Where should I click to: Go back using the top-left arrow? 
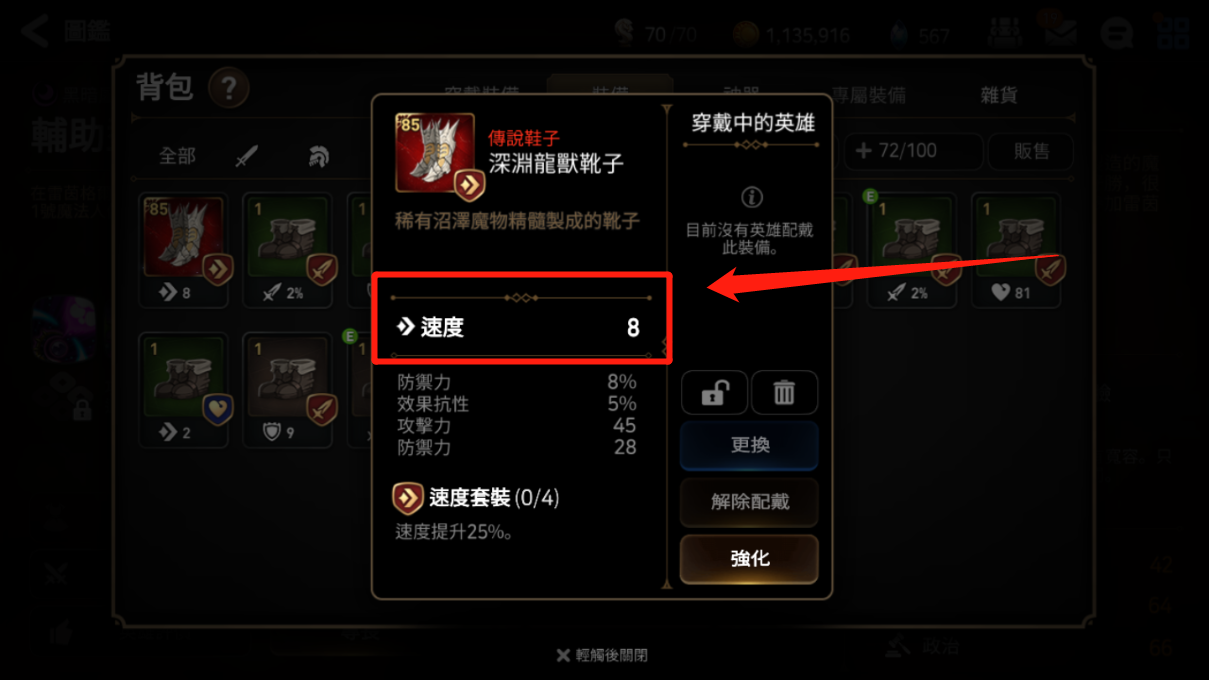pos(34,31)
